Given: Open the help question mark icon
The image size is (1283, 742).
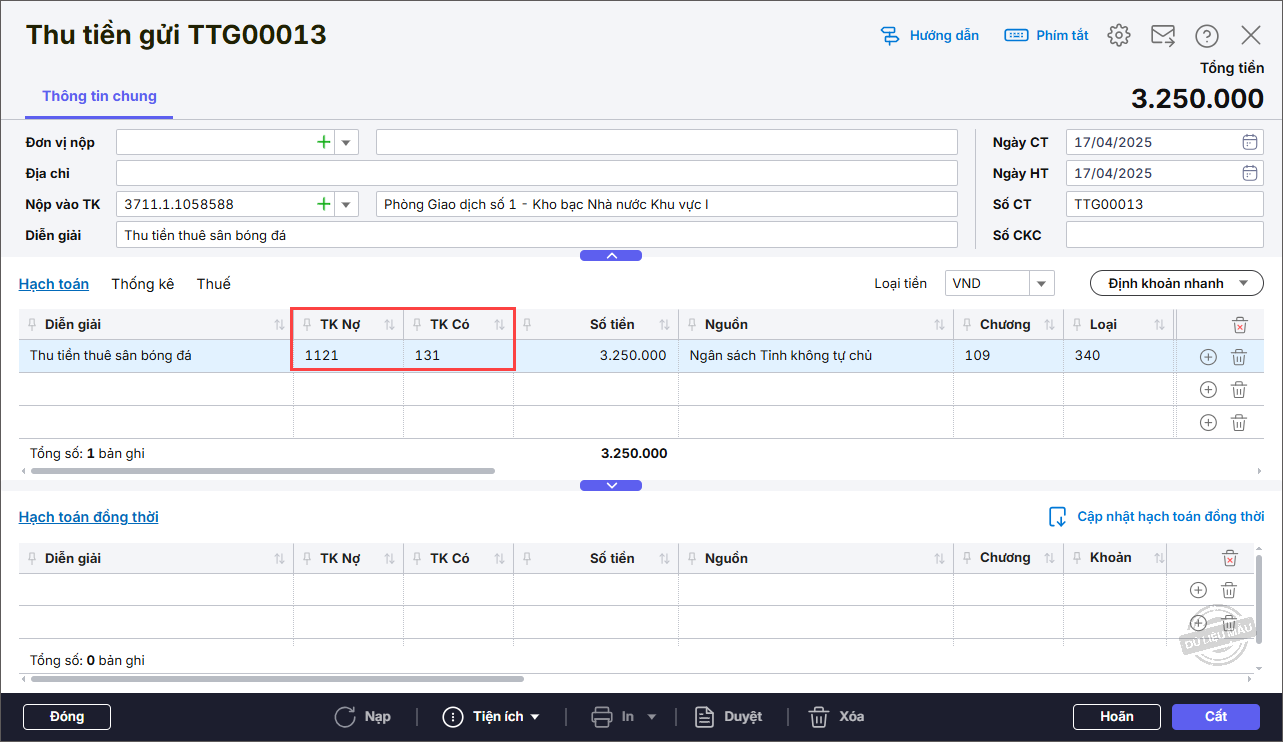Looking at the screenshot, I should 1207,36.
